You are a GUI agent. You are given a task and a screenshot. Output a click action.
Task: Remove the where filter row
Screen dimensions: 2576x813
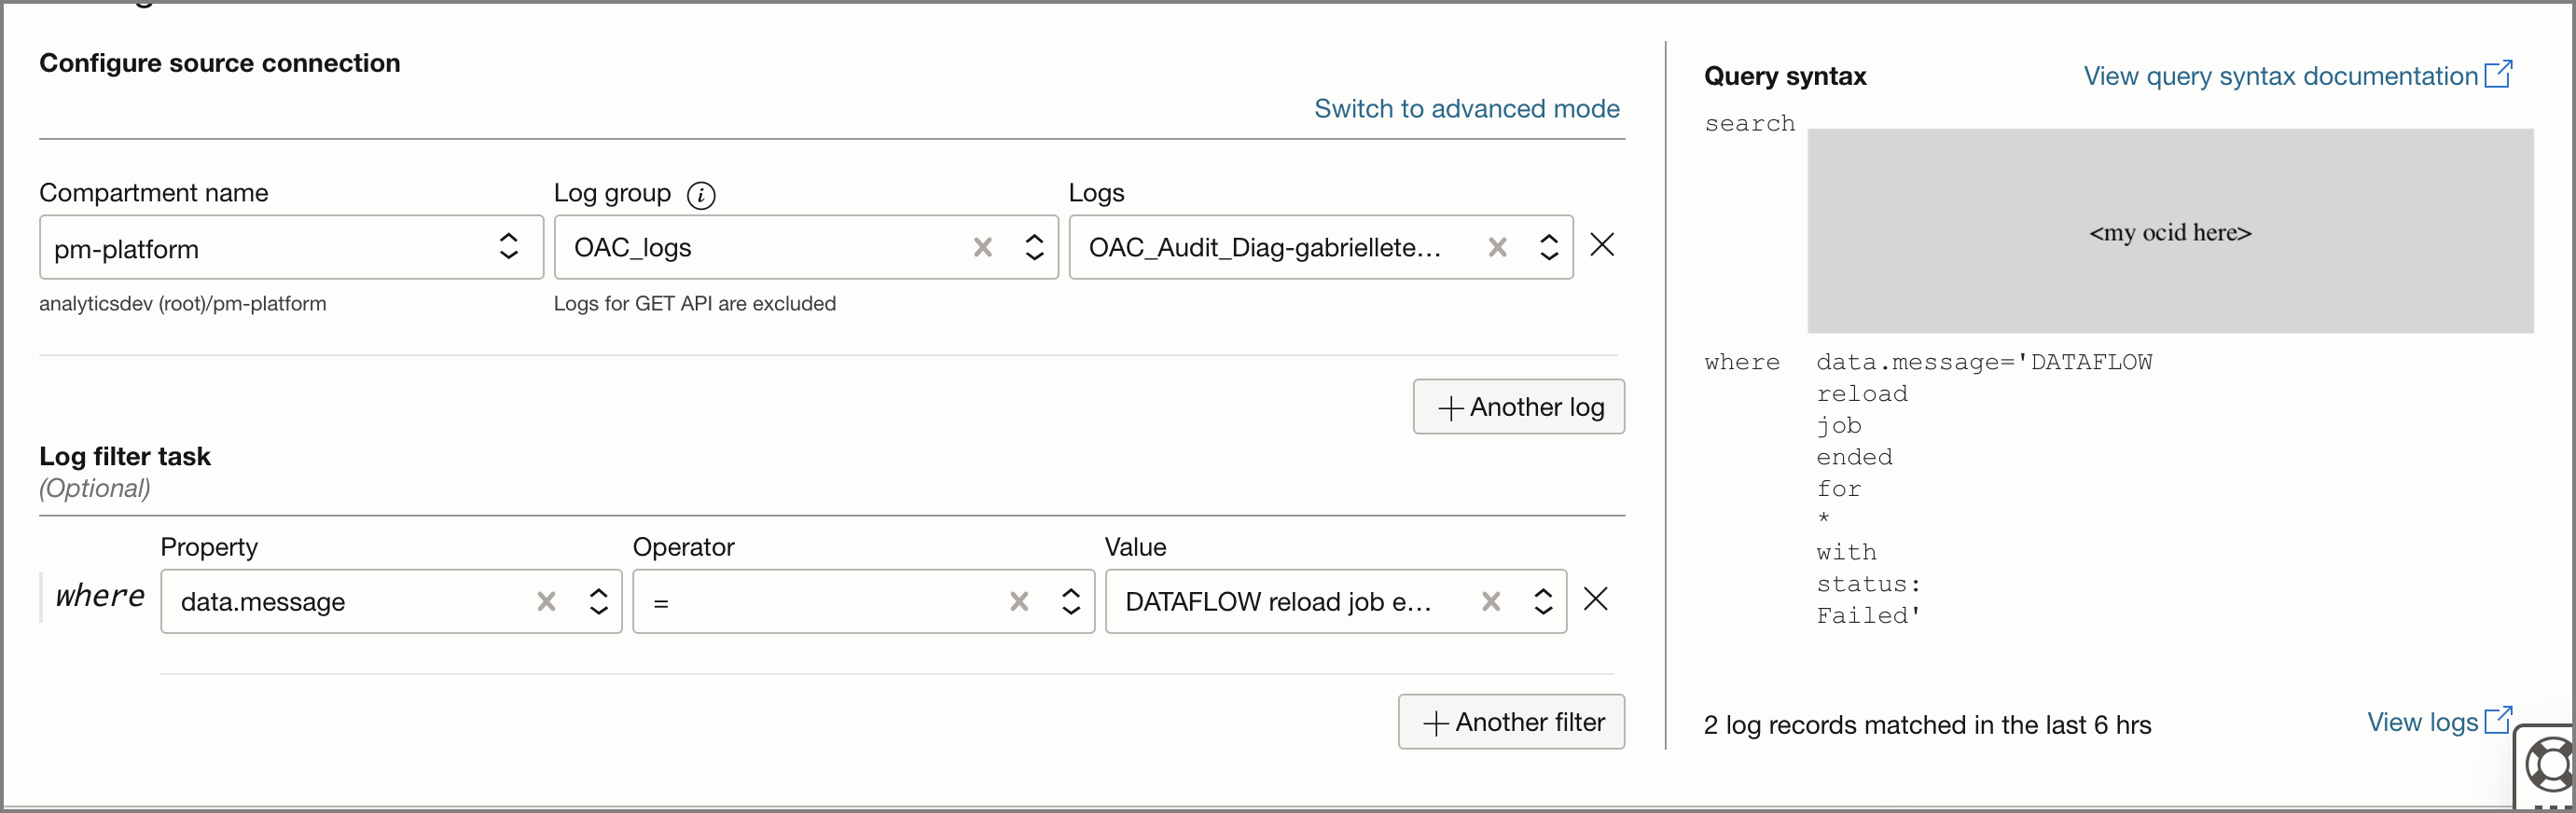(x=1596, y=599)
